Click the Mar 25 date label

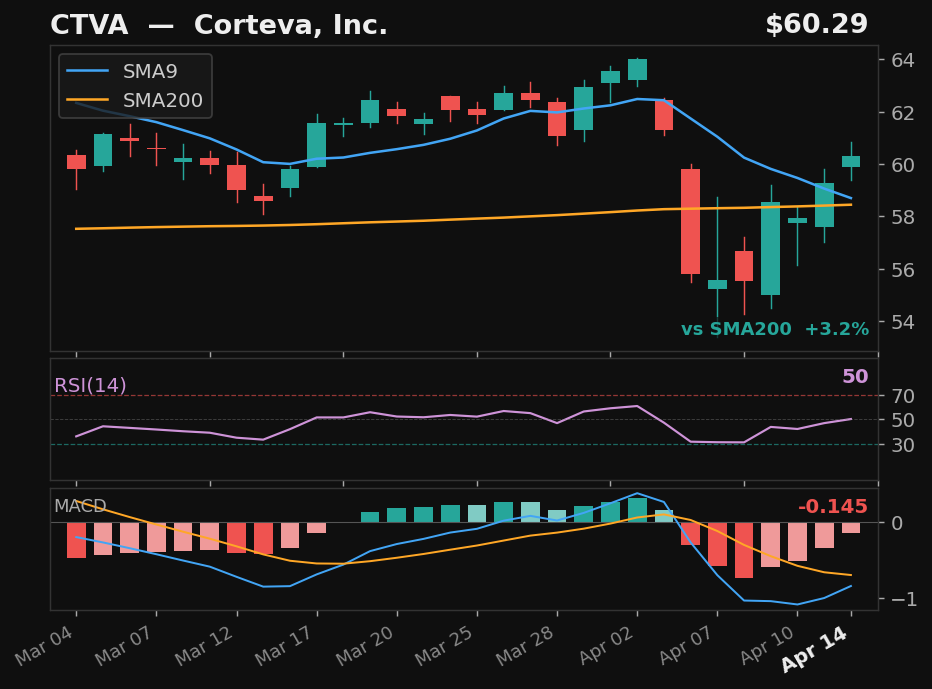pyautogui.click(x=445, y=646)
